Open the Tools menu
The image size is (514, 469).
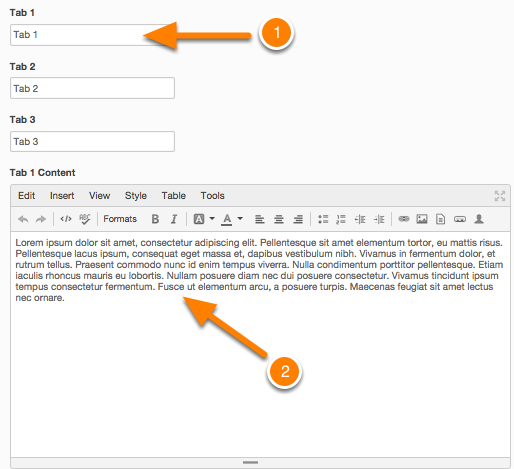pos(212,196)
